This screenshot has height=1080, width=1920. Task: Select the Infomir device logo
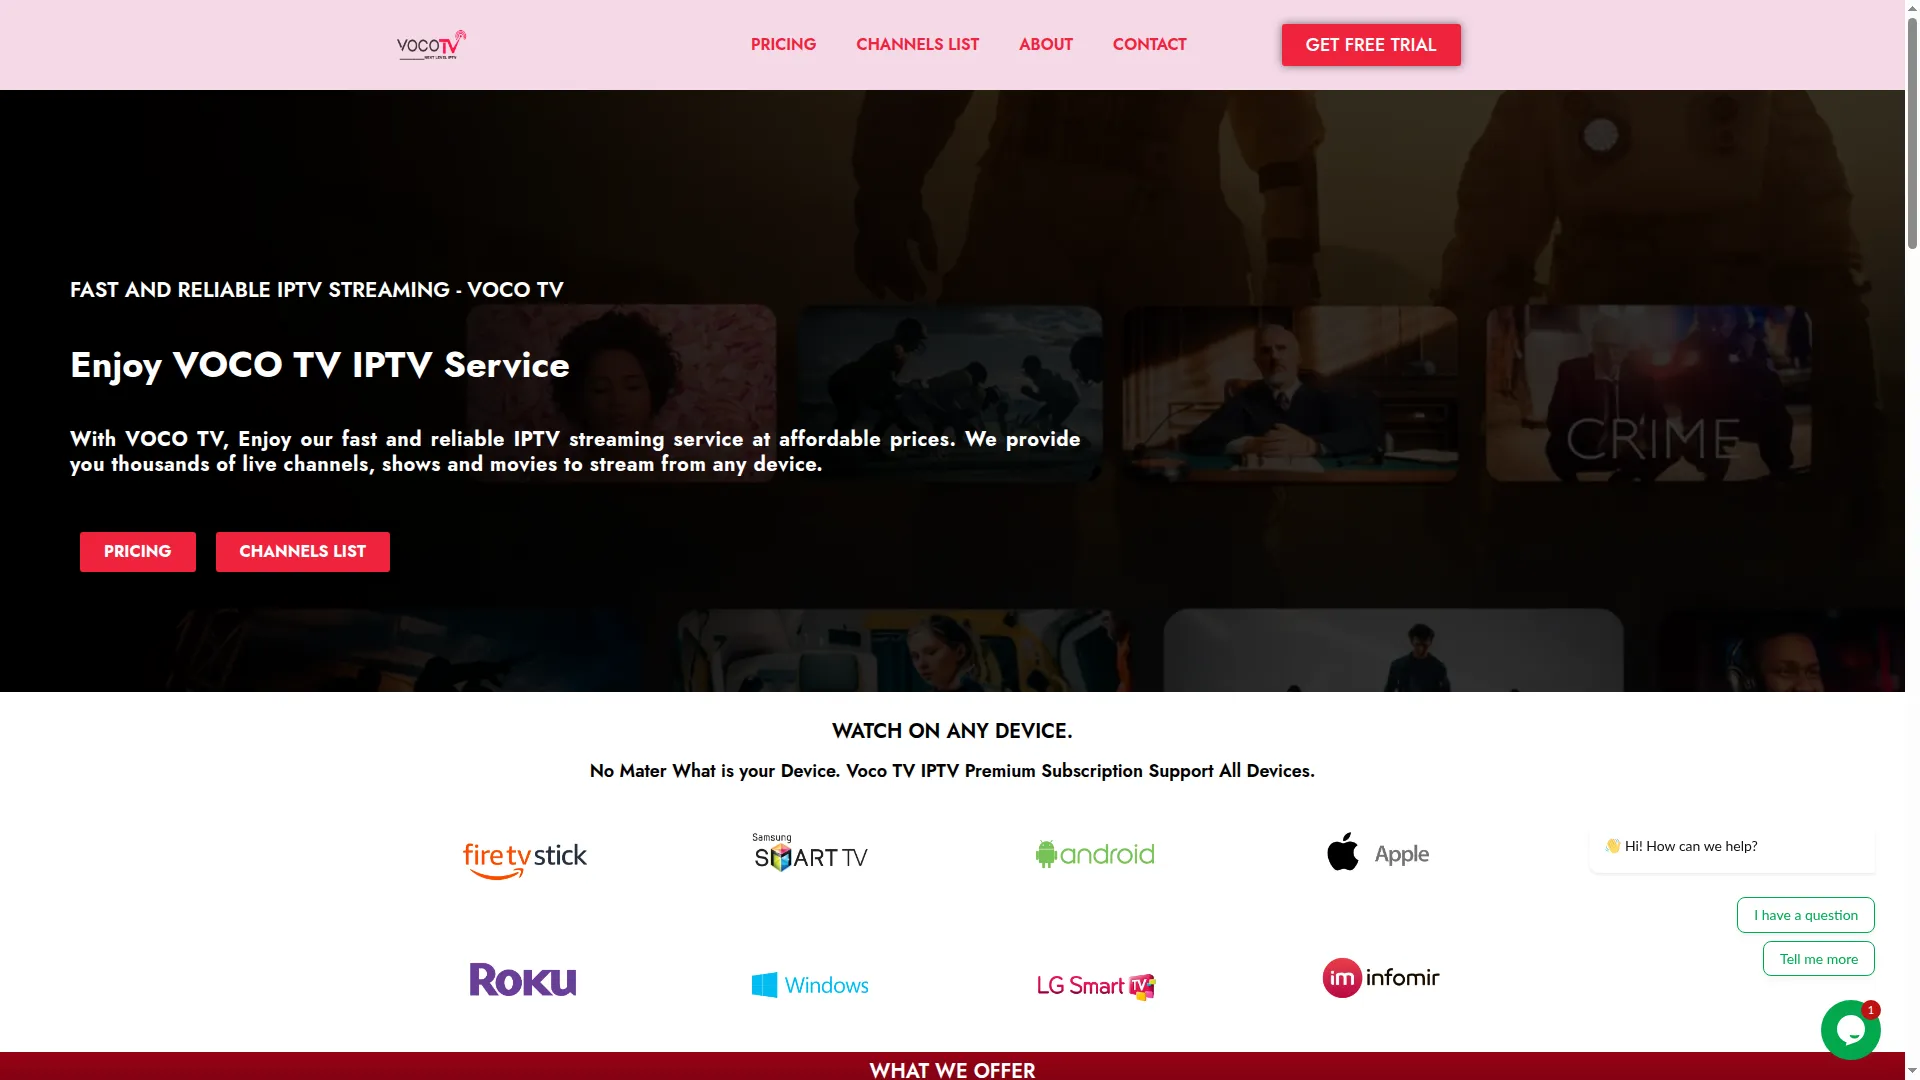tap(1380, 977)
